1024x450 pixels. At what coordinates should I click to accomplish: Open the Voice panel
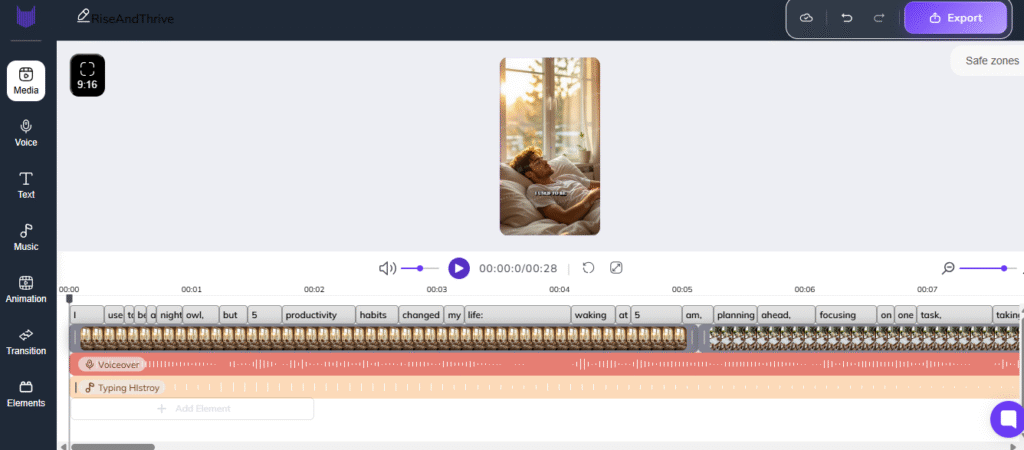point(26,133)
